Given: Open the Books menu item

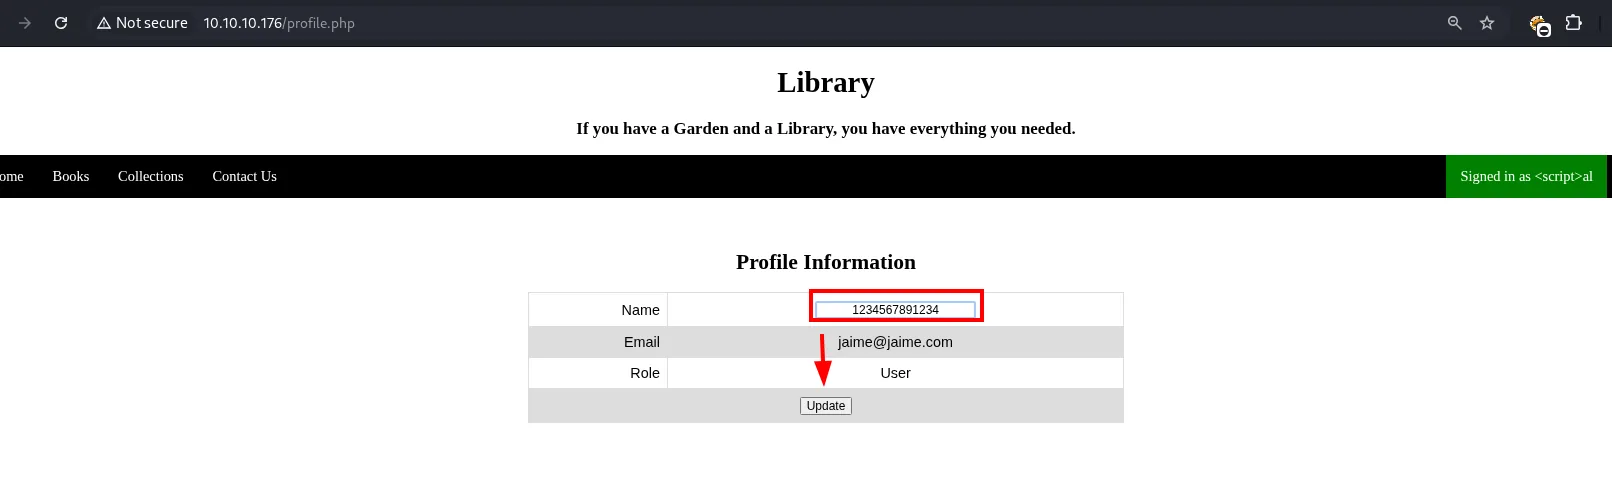Looking at the screenshot, I should coord(71,176).
